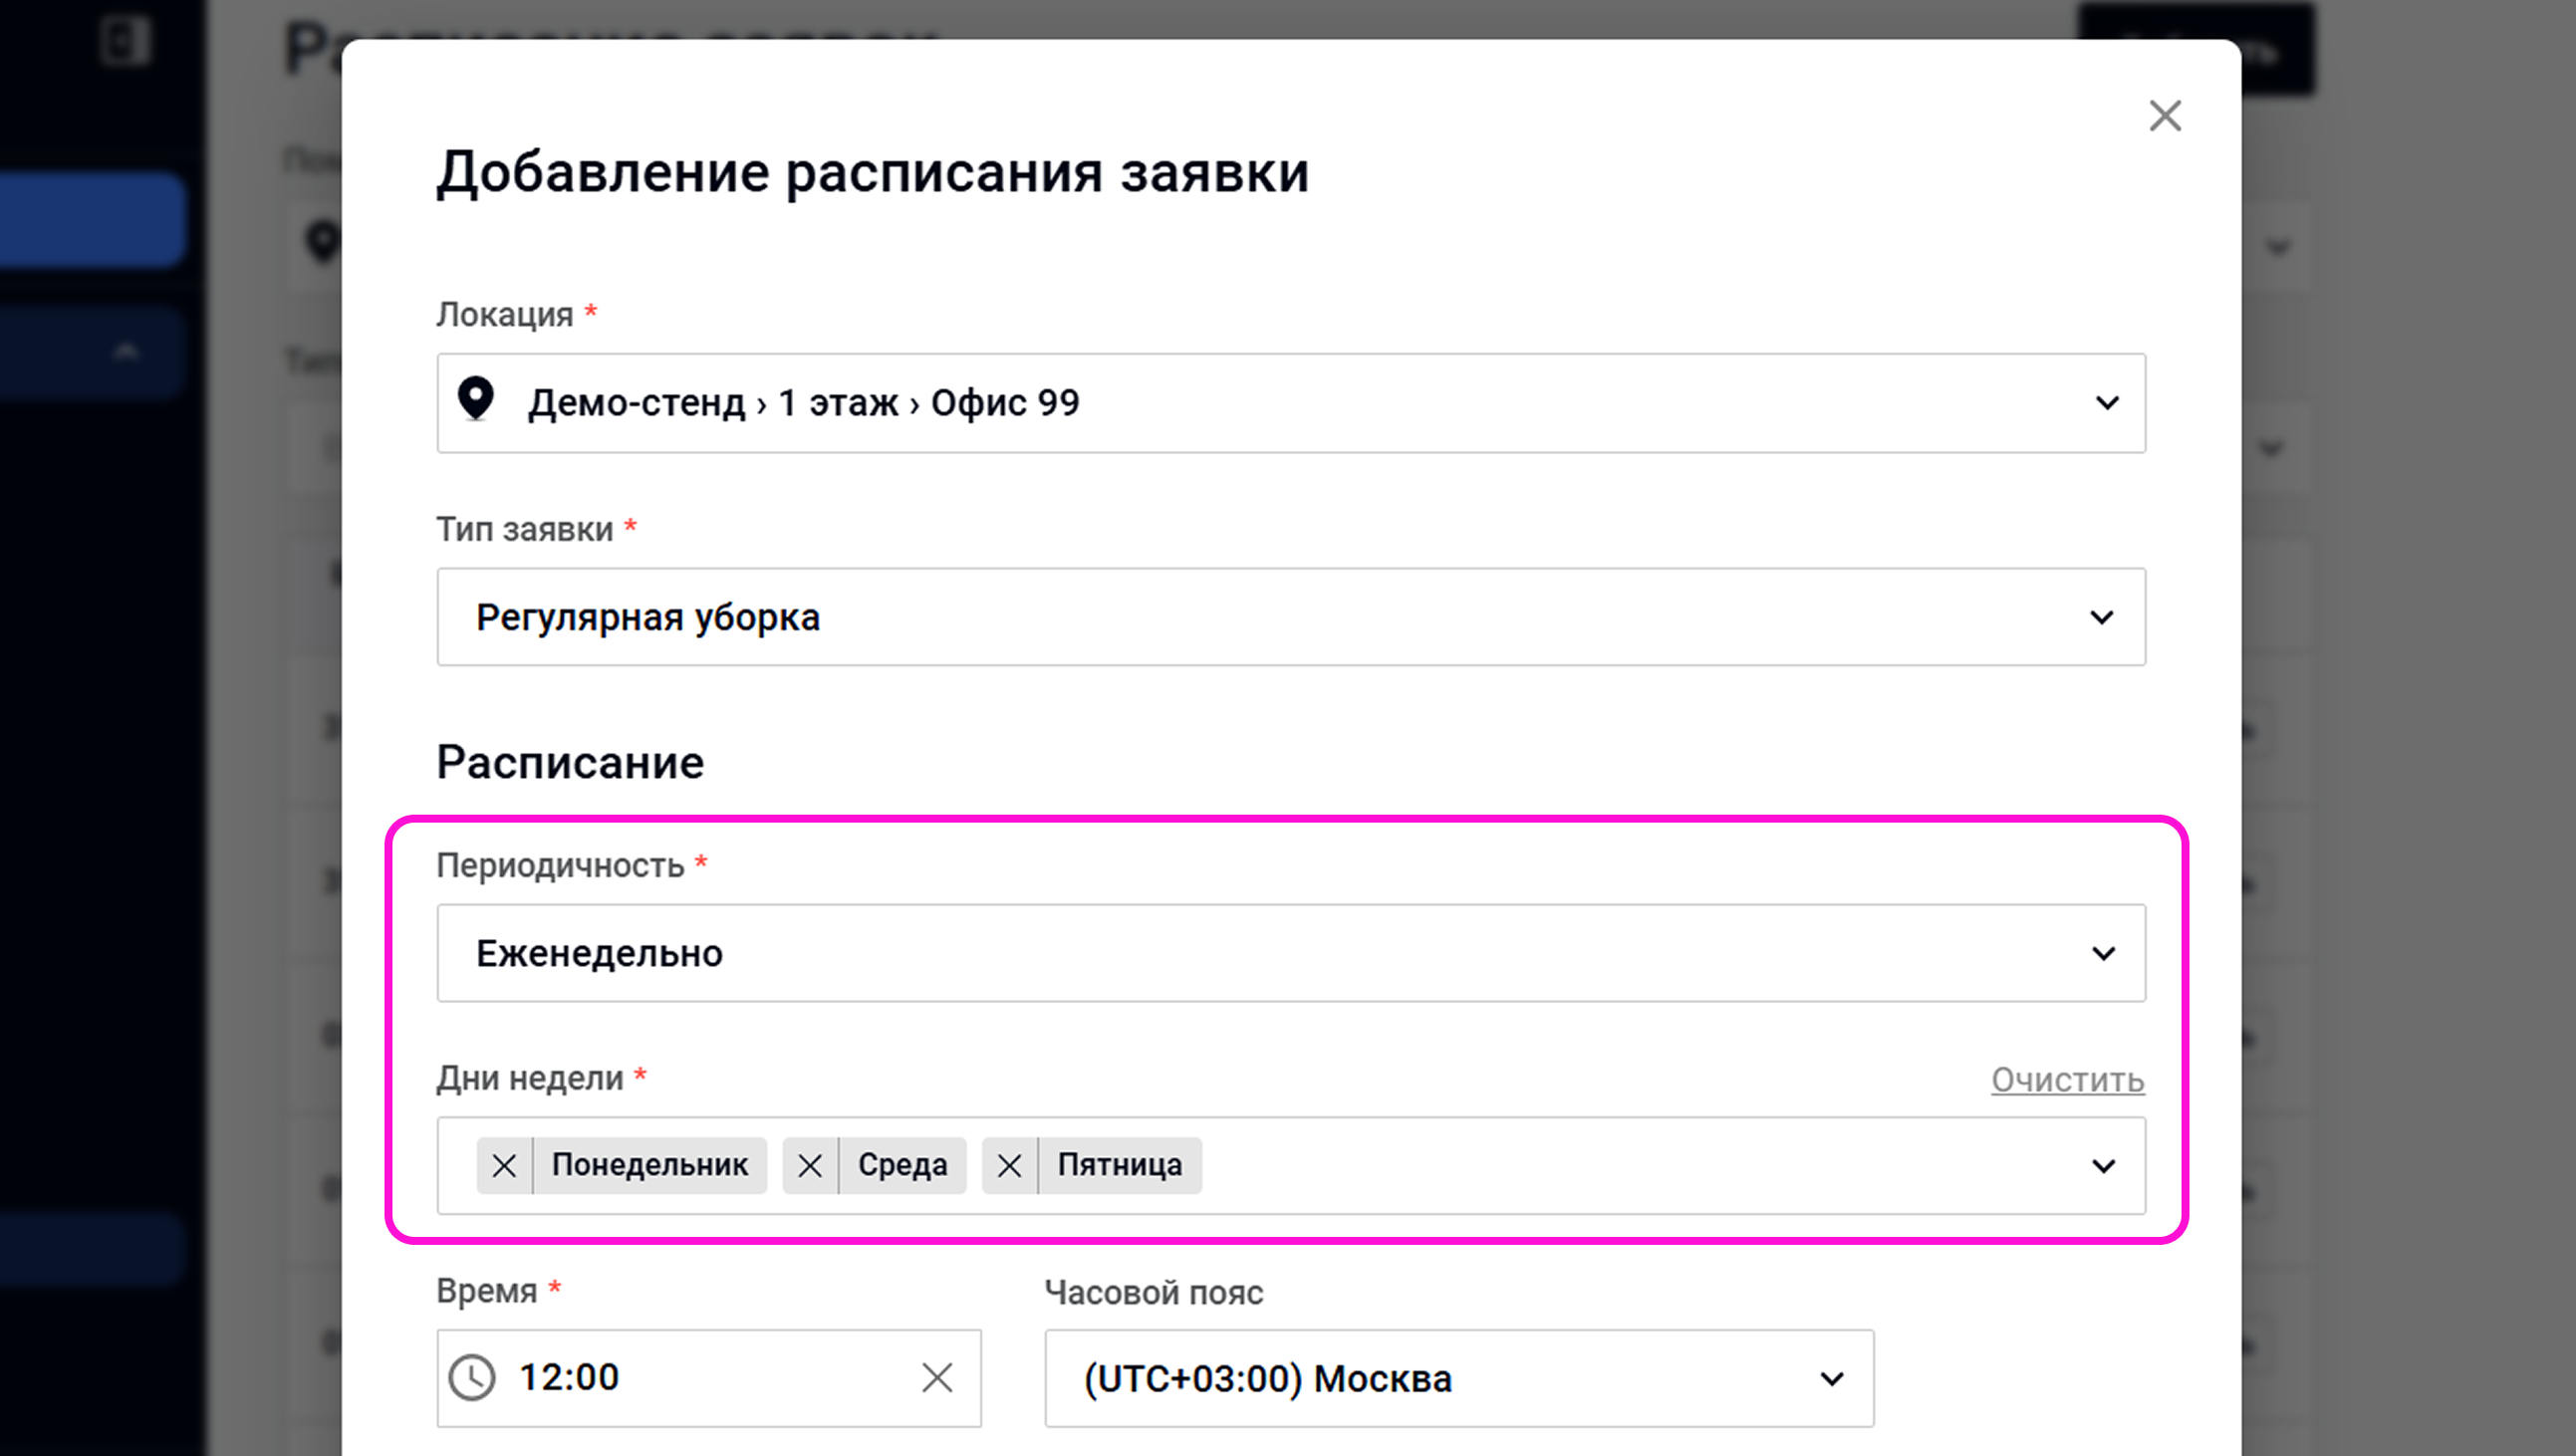Open the Периодичность chevron
The image size is (2576, 1456).
click(x=2103, y=954)
